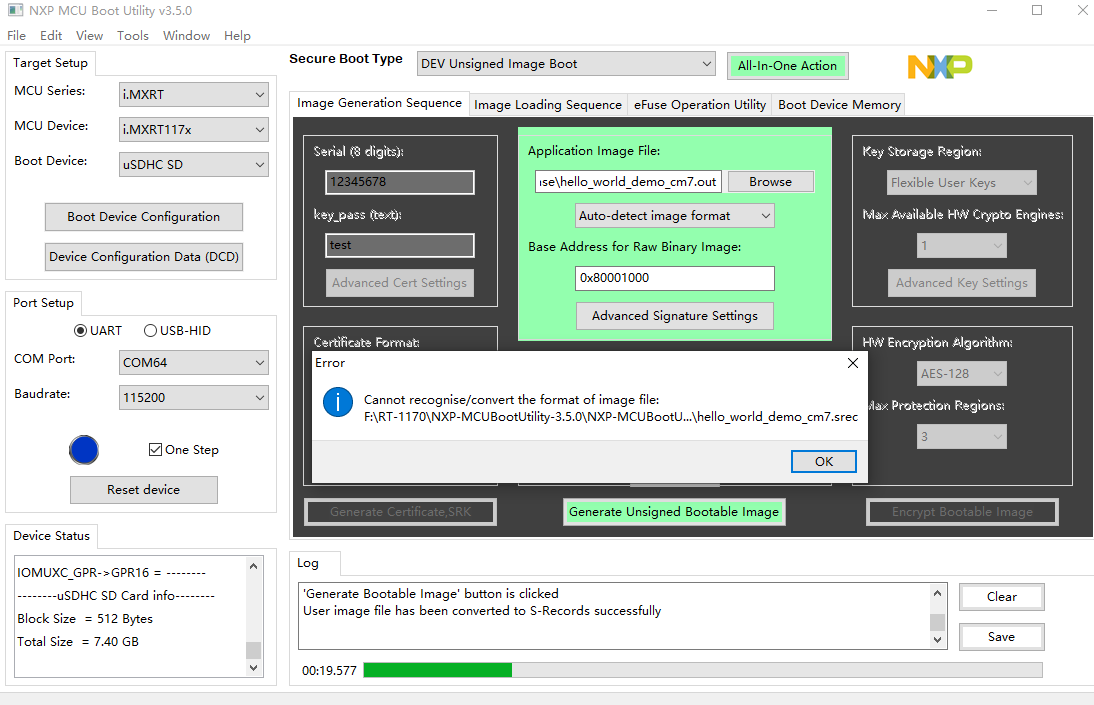
Task: Click the Base Address input field
Action: pos(675,278)
